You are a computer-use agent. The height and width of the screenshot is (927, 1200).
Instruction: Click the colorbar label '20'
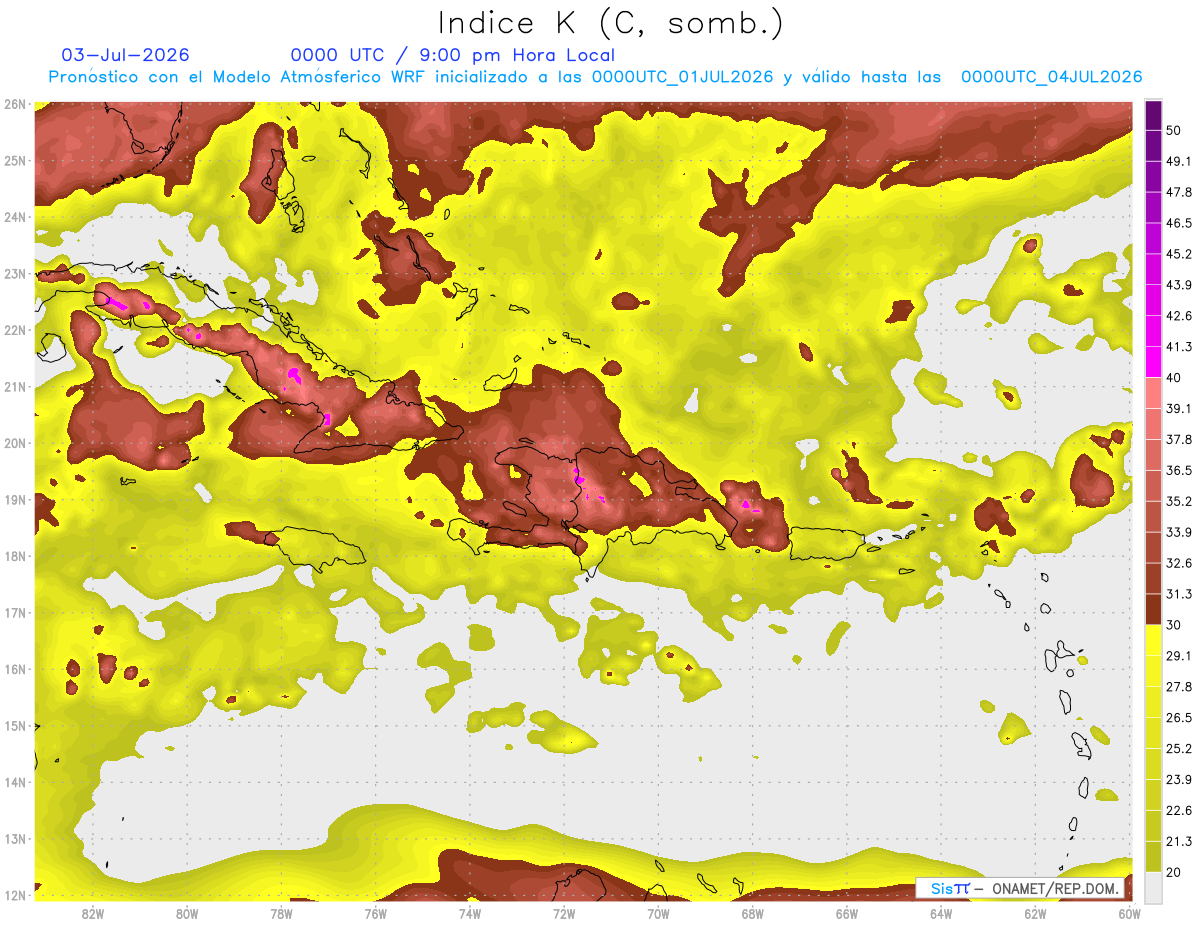1174,872
